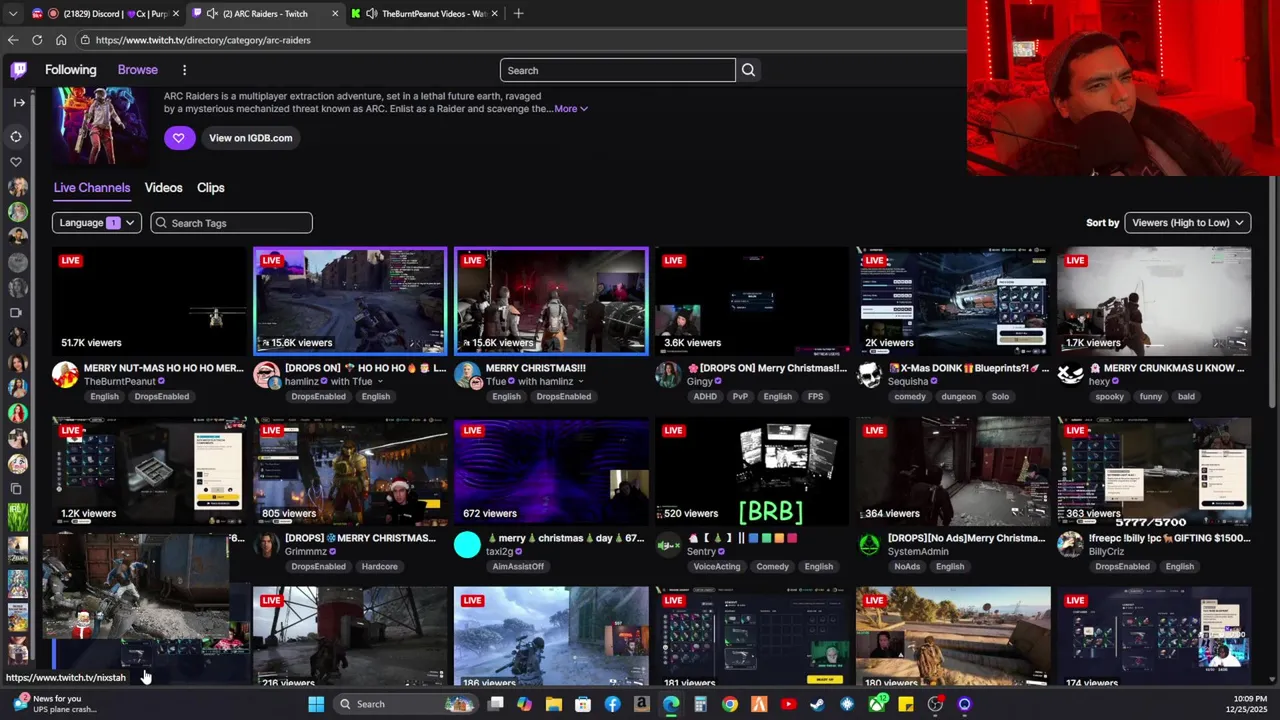Click the Gingy channel name link
This screenshot has width=1280, height=720.
[699, 381]
